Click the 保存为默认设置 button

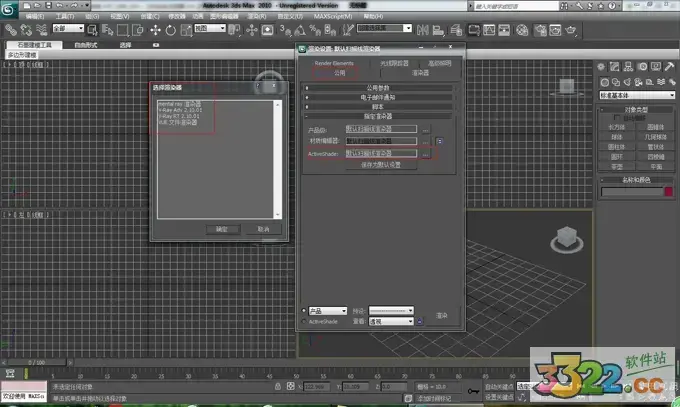click(381, 165)
